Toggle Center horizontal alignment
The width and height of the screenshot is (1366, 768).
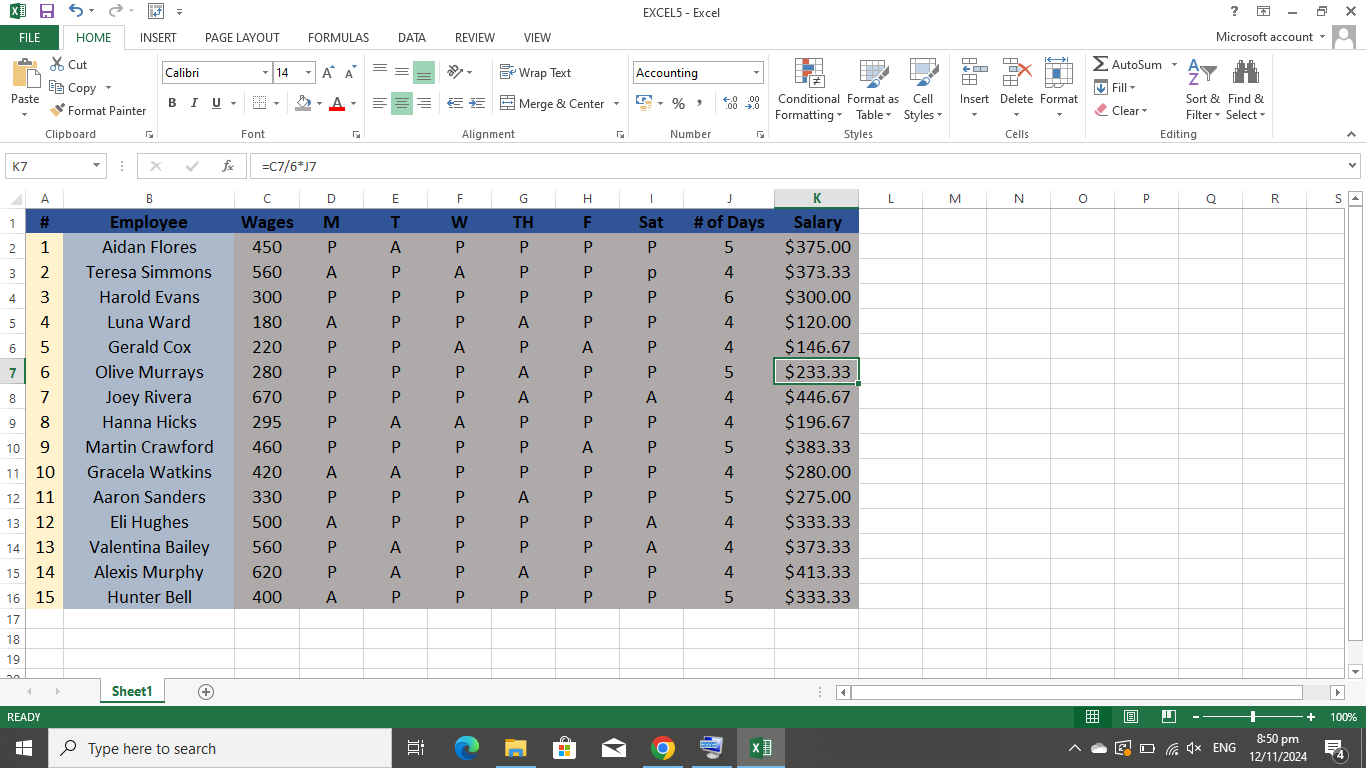pos(402,103)
